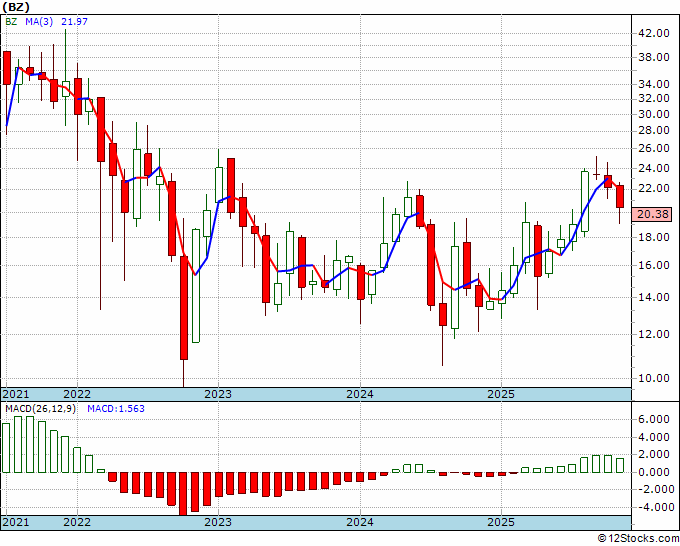Click 2023 on the price chart timeline

pyautogui.click(x=218, y=394)
